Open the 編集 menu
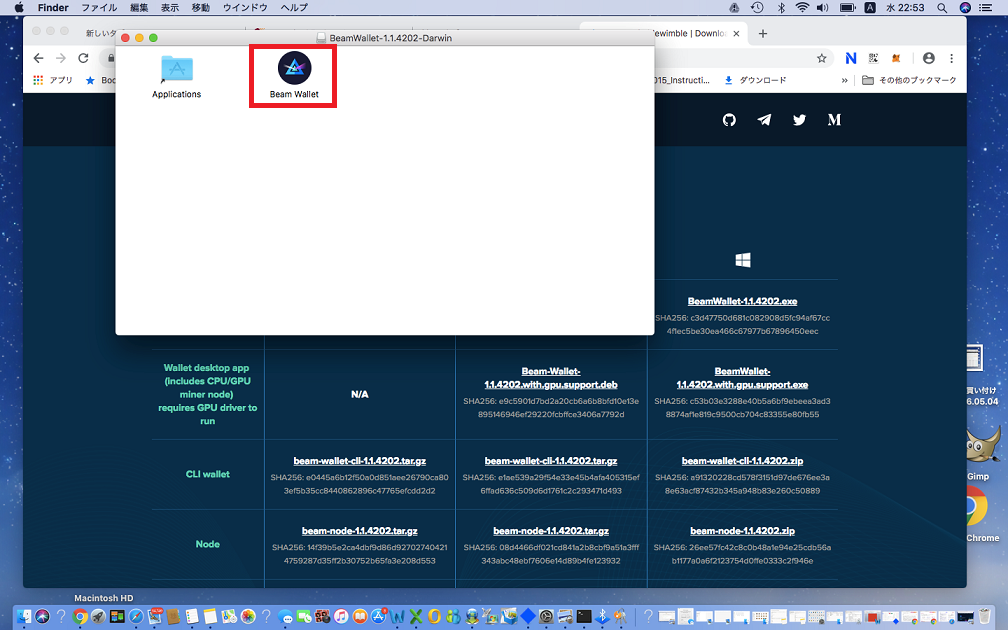The width and height of the screenshot is (1008, 630). tap(139, 8)
